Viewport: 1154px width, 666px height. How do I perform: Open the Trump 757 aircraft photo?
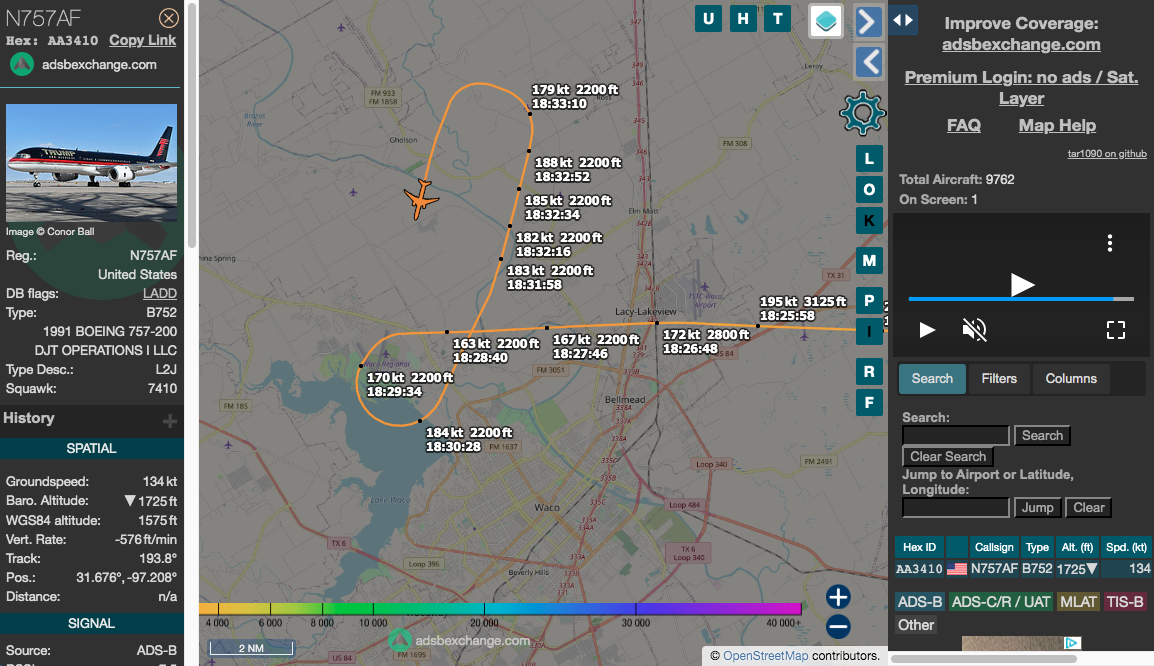pos(91,163)
